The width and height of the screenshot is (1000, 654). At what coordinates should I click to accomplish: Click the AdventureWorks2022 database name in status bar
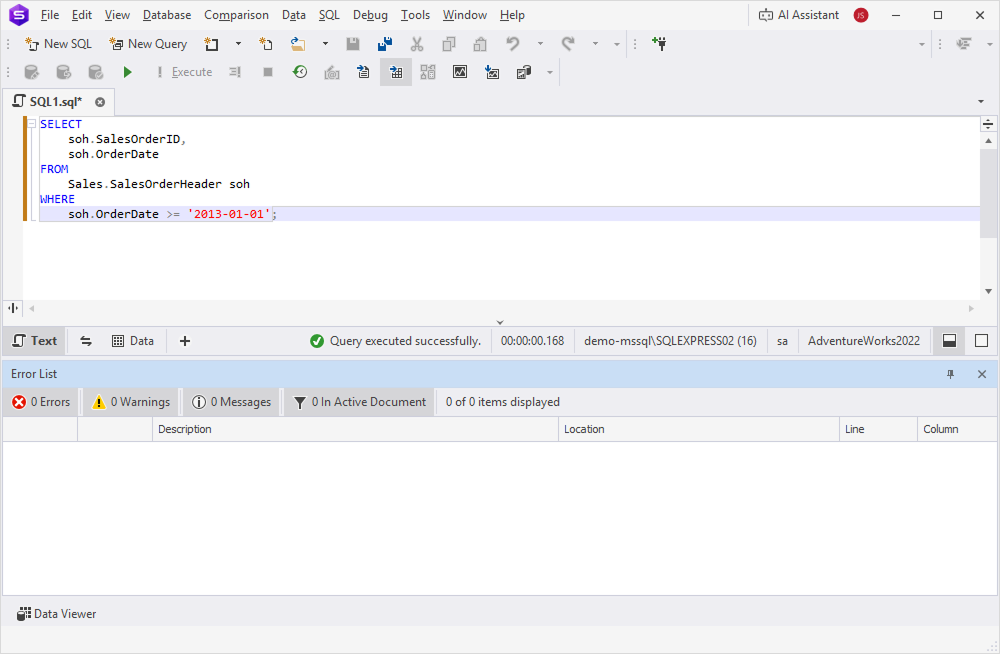coord(863,340)
